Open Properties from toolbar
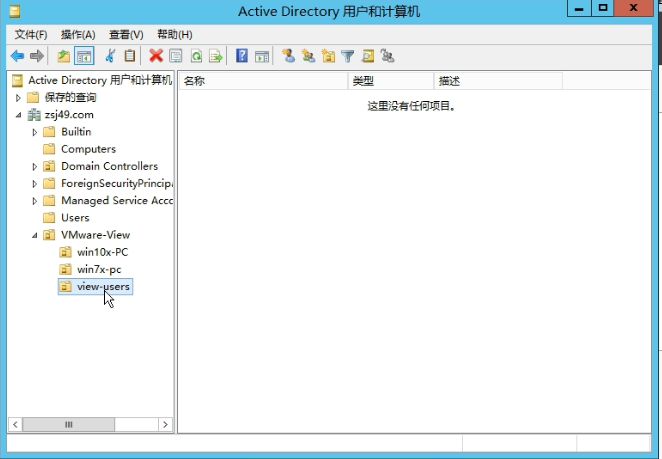 coord(176,56)
